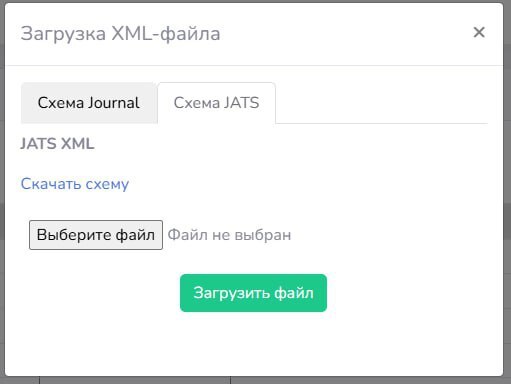
Task: Switch to the Схема Journal tab
Action: tap(89, 103)
